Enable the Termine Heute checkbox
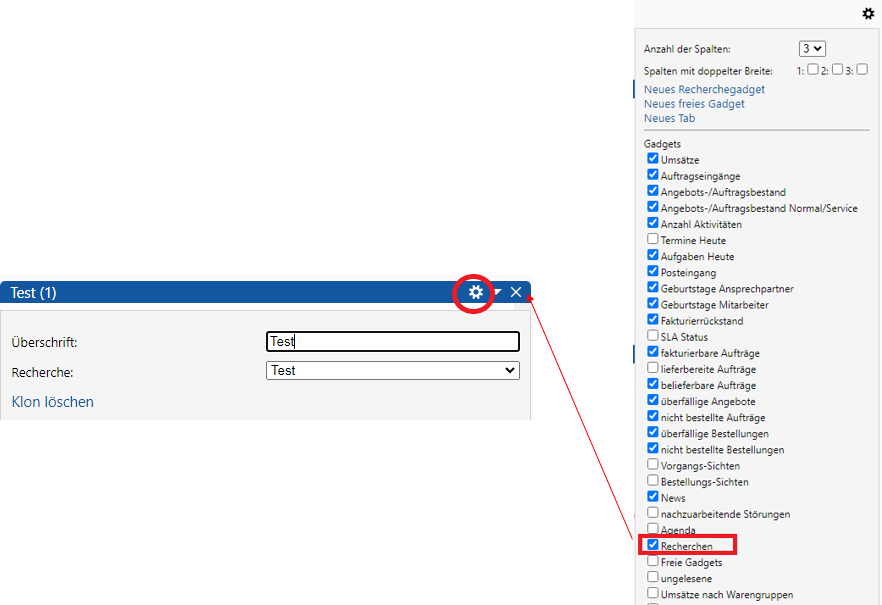This screenshot has height=605, width=882. pos(653,239)
